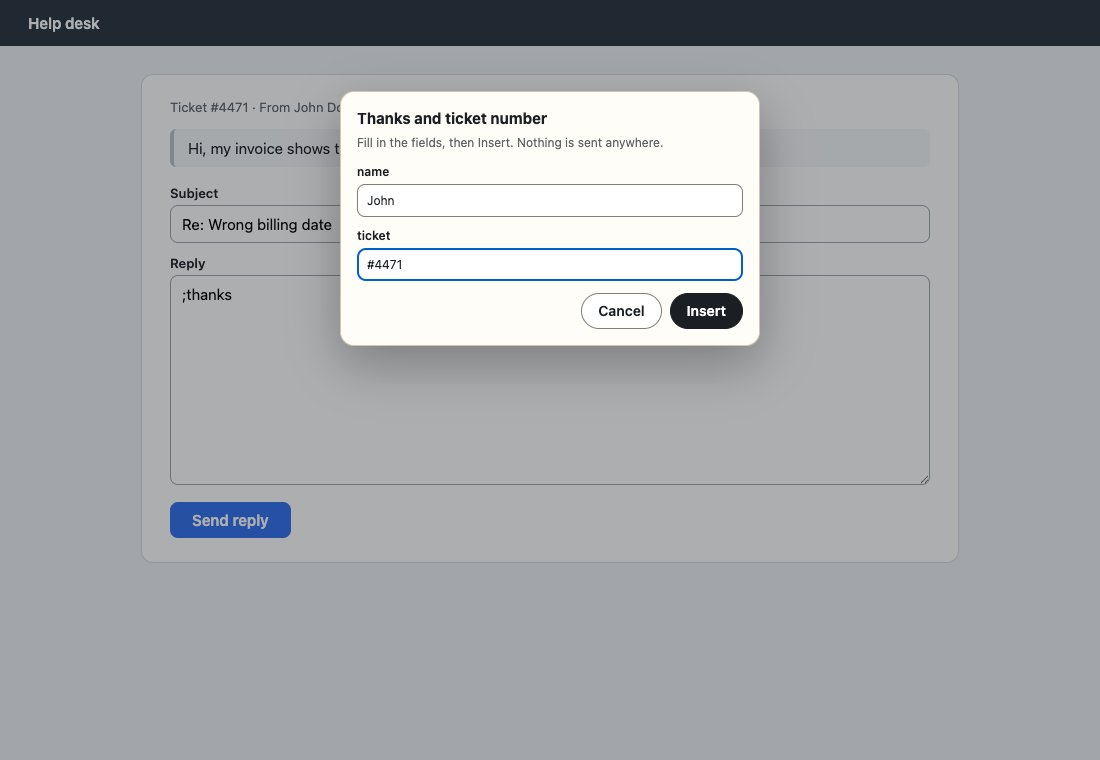Click the ticket field containing #4471
The height and width of the screenshot is (760, 1100).
click(x=549, y=265)
